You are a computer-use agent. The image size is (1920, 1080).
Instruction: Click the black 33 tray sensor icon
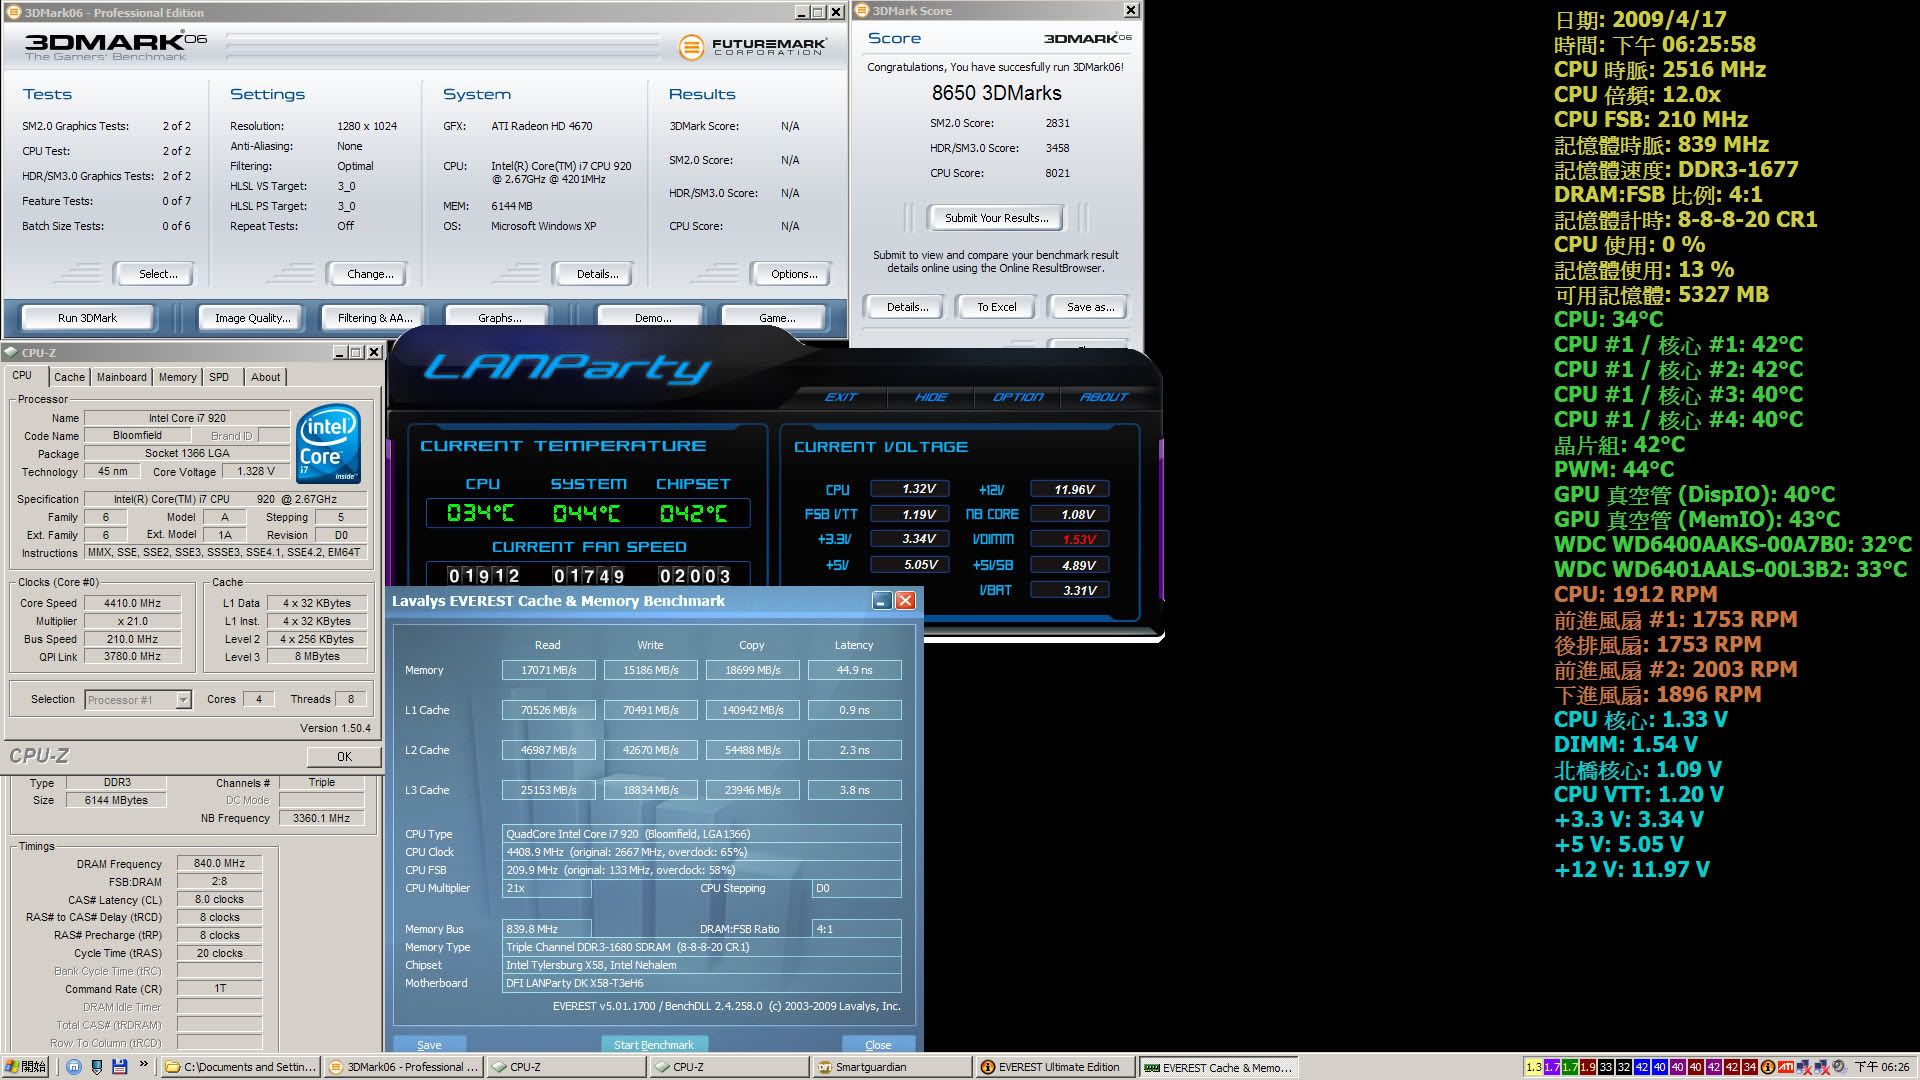[1605, 1067]
